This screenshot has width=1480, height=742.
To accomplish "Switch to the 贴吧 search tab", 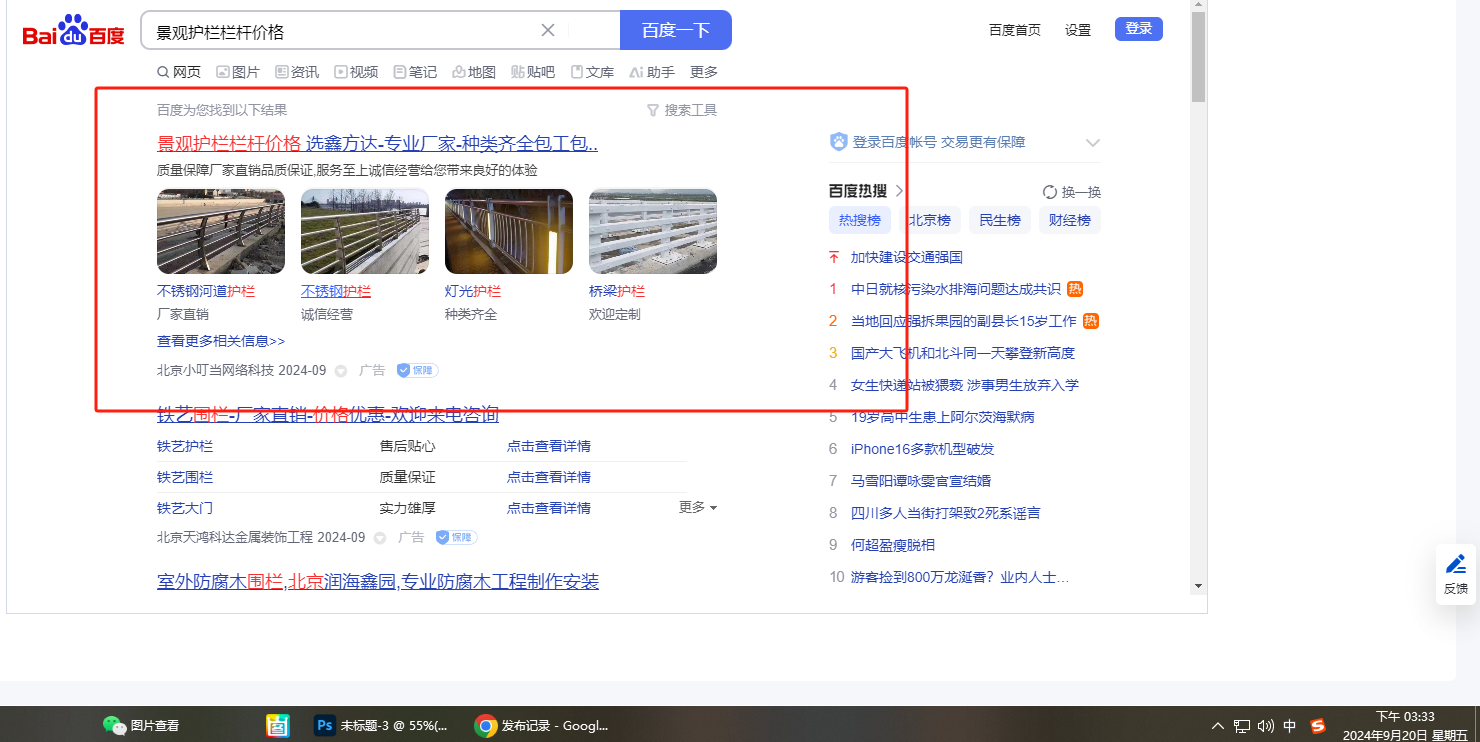I will point(533,72).
